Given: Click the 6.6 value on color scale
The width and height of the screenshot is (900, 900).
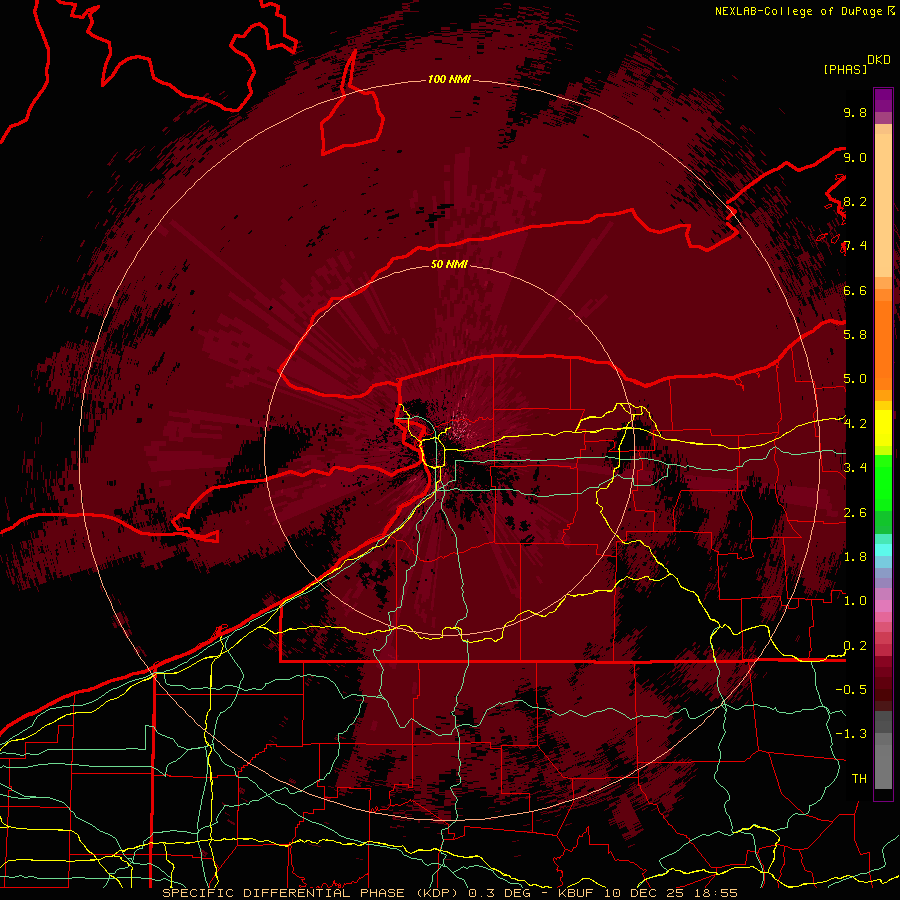Looking at the screenshot, I should (x=855, y=290).
